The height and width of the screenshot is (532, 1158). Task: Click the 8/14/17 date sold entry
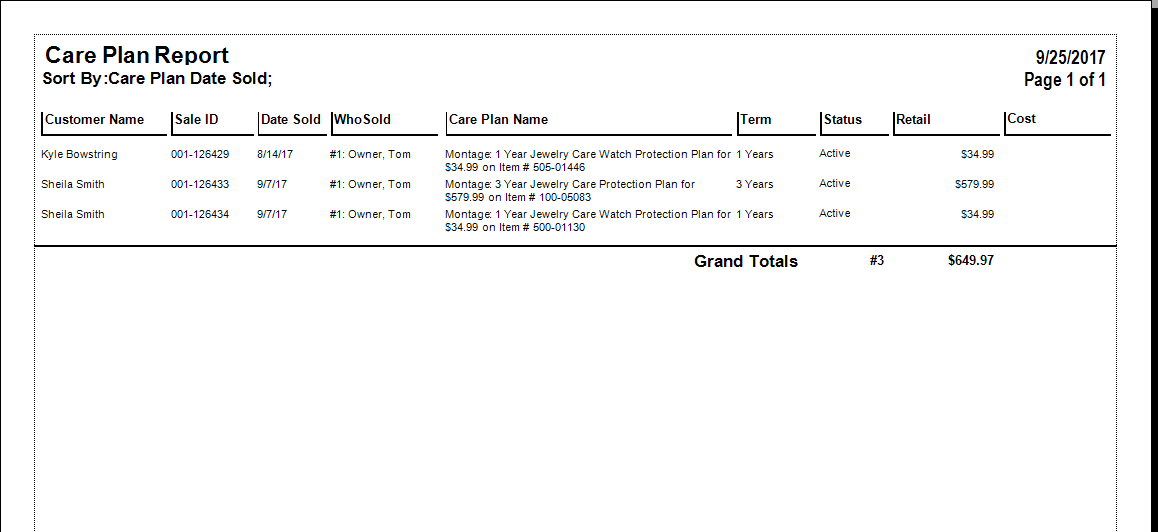[275, 155]
